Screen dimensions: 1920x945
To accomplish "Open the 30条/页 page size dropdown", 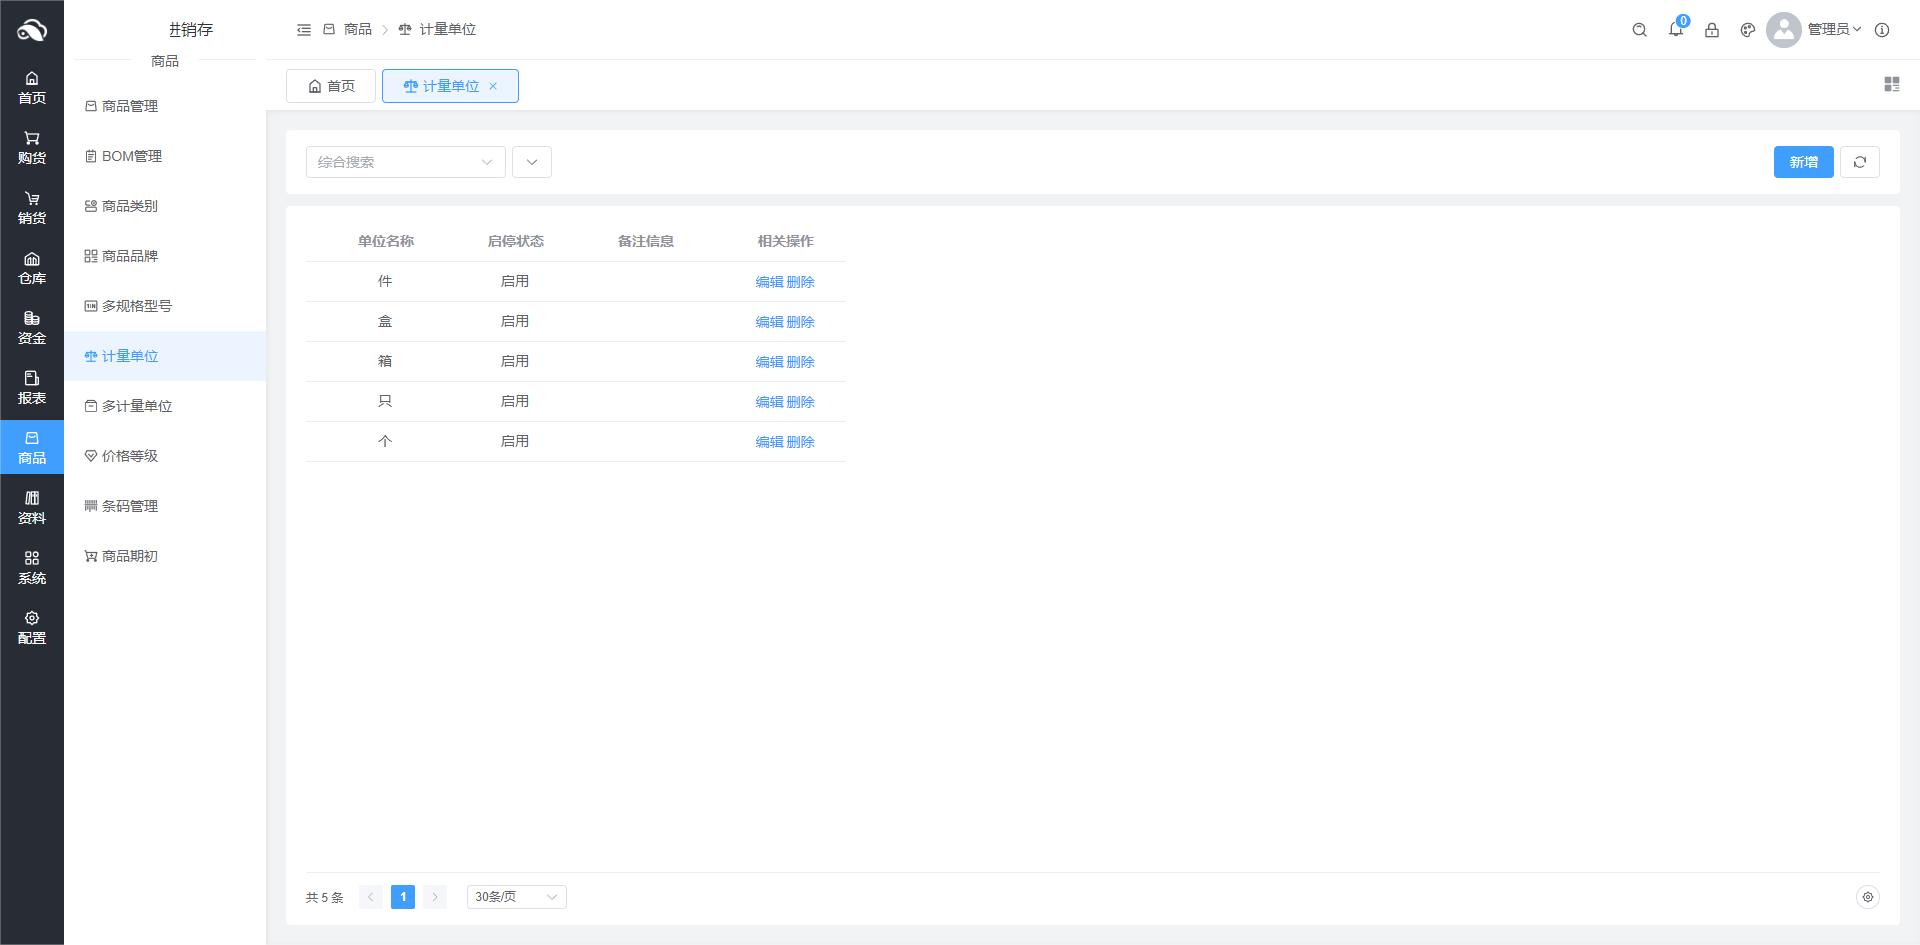I will [x=516, y=897].
